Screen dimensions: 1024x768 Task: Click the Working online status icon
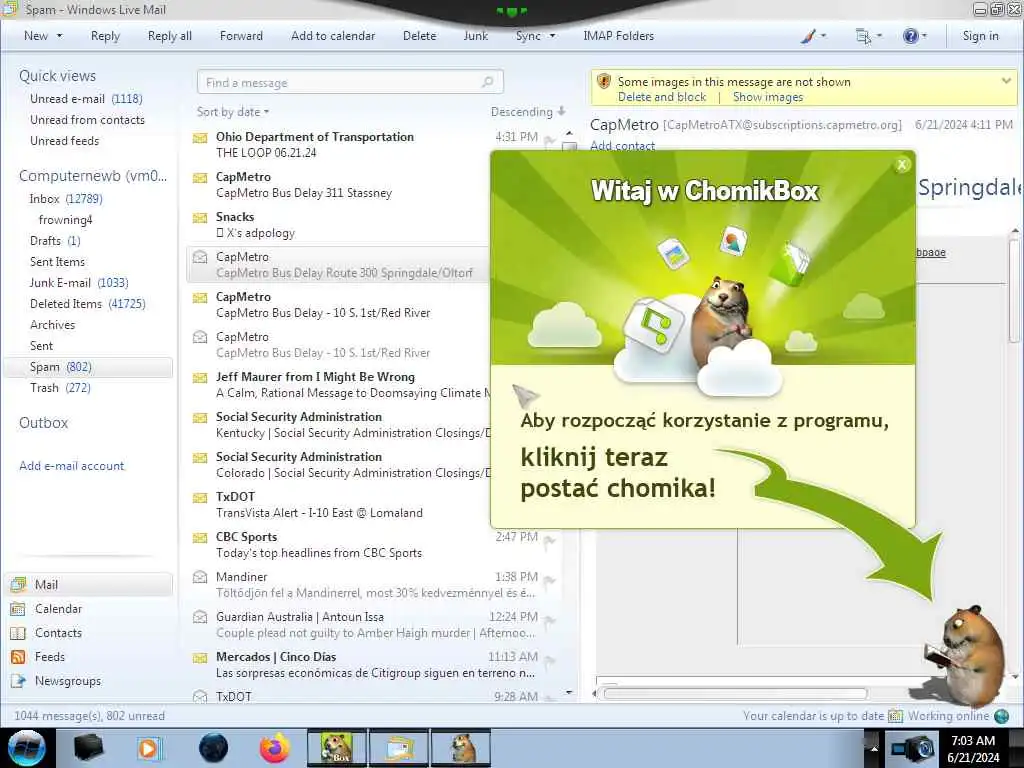pyautogui.click(x=1001, y=716)
